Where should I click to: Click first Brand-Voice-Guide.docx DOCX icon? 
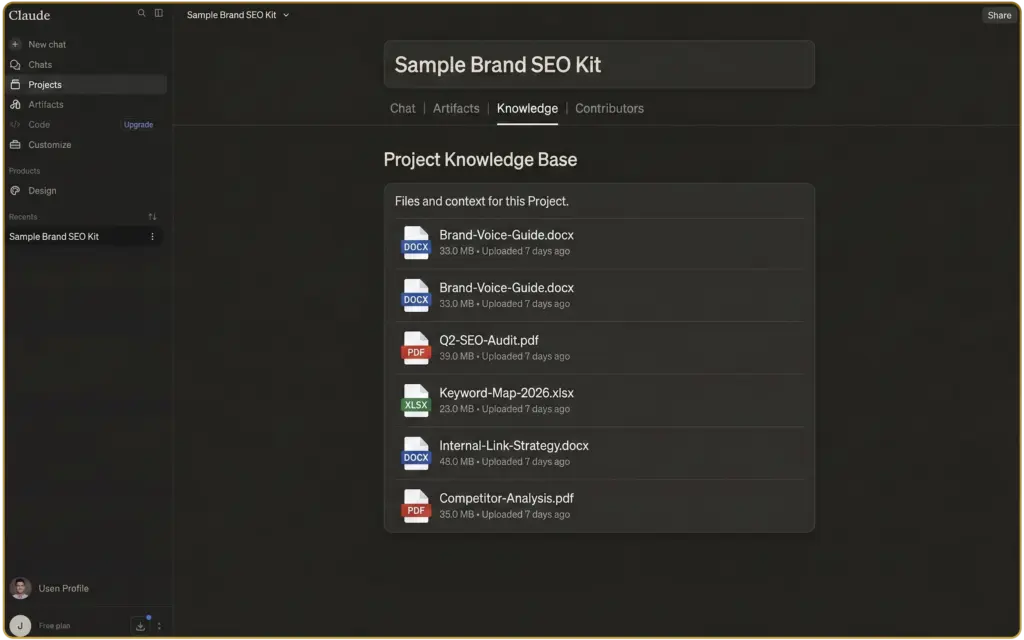click(415, 242)
